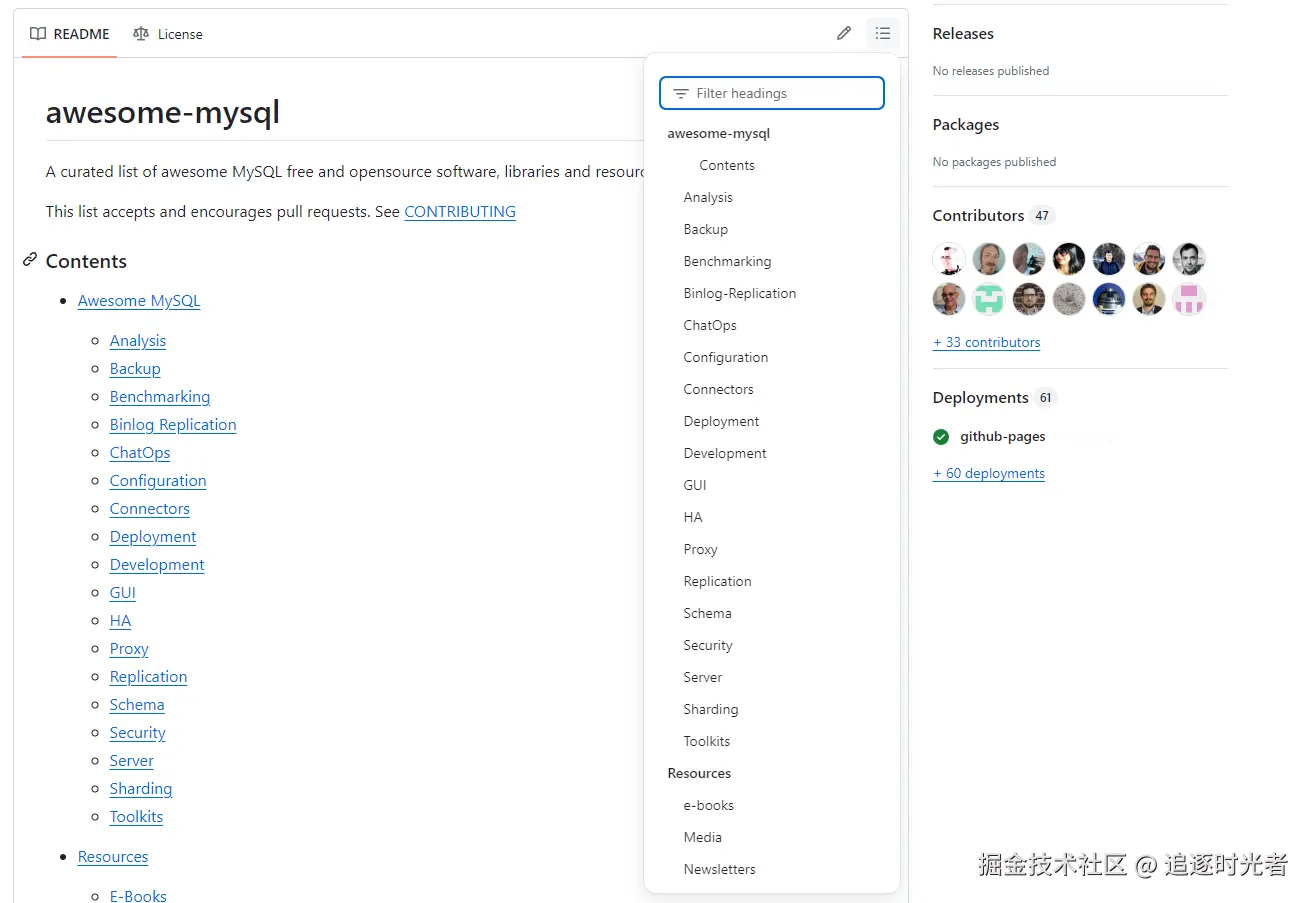The image size is (1313, 903).
Task: Open Binlog Replication link in README
Action: (x=173, y=425)
